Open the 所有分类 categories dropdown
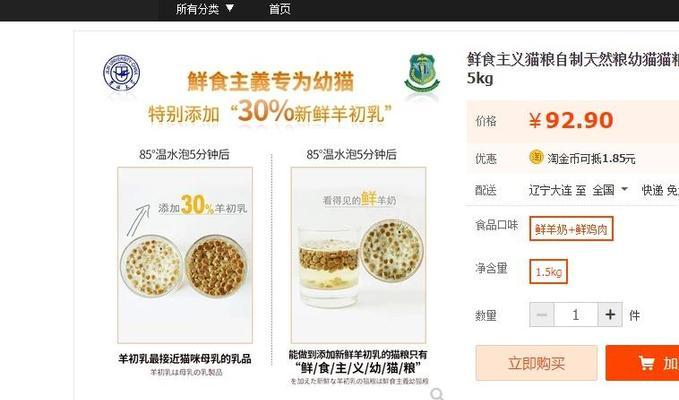Viewport: 679px width, 400px height. pyautogui.click(x=205, y=9)
